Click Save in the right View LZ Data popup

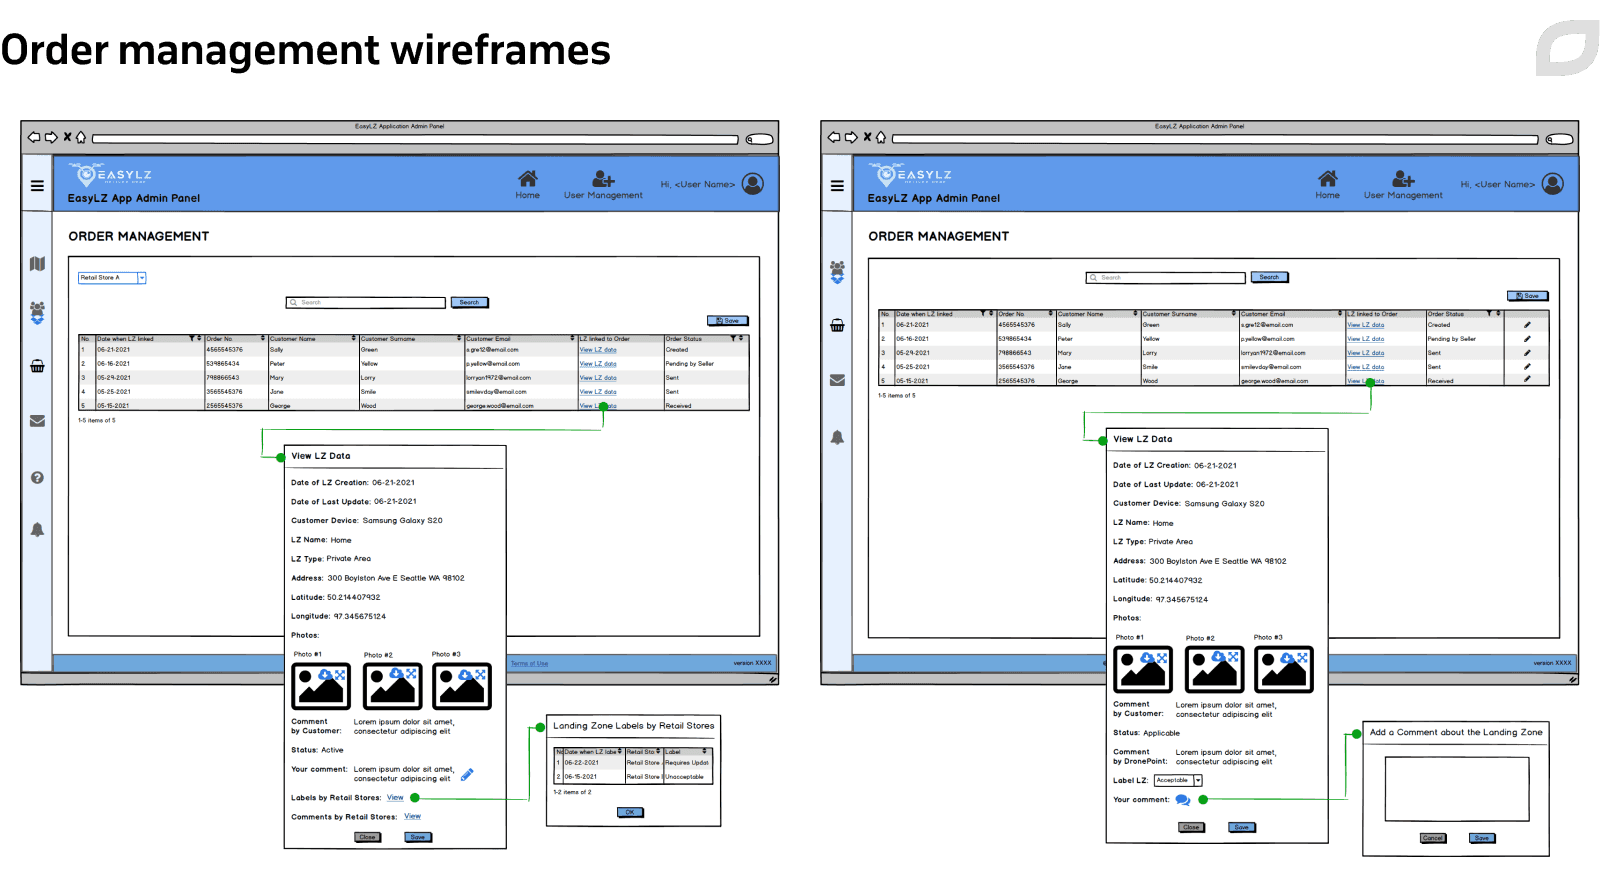click(1241, 827)
